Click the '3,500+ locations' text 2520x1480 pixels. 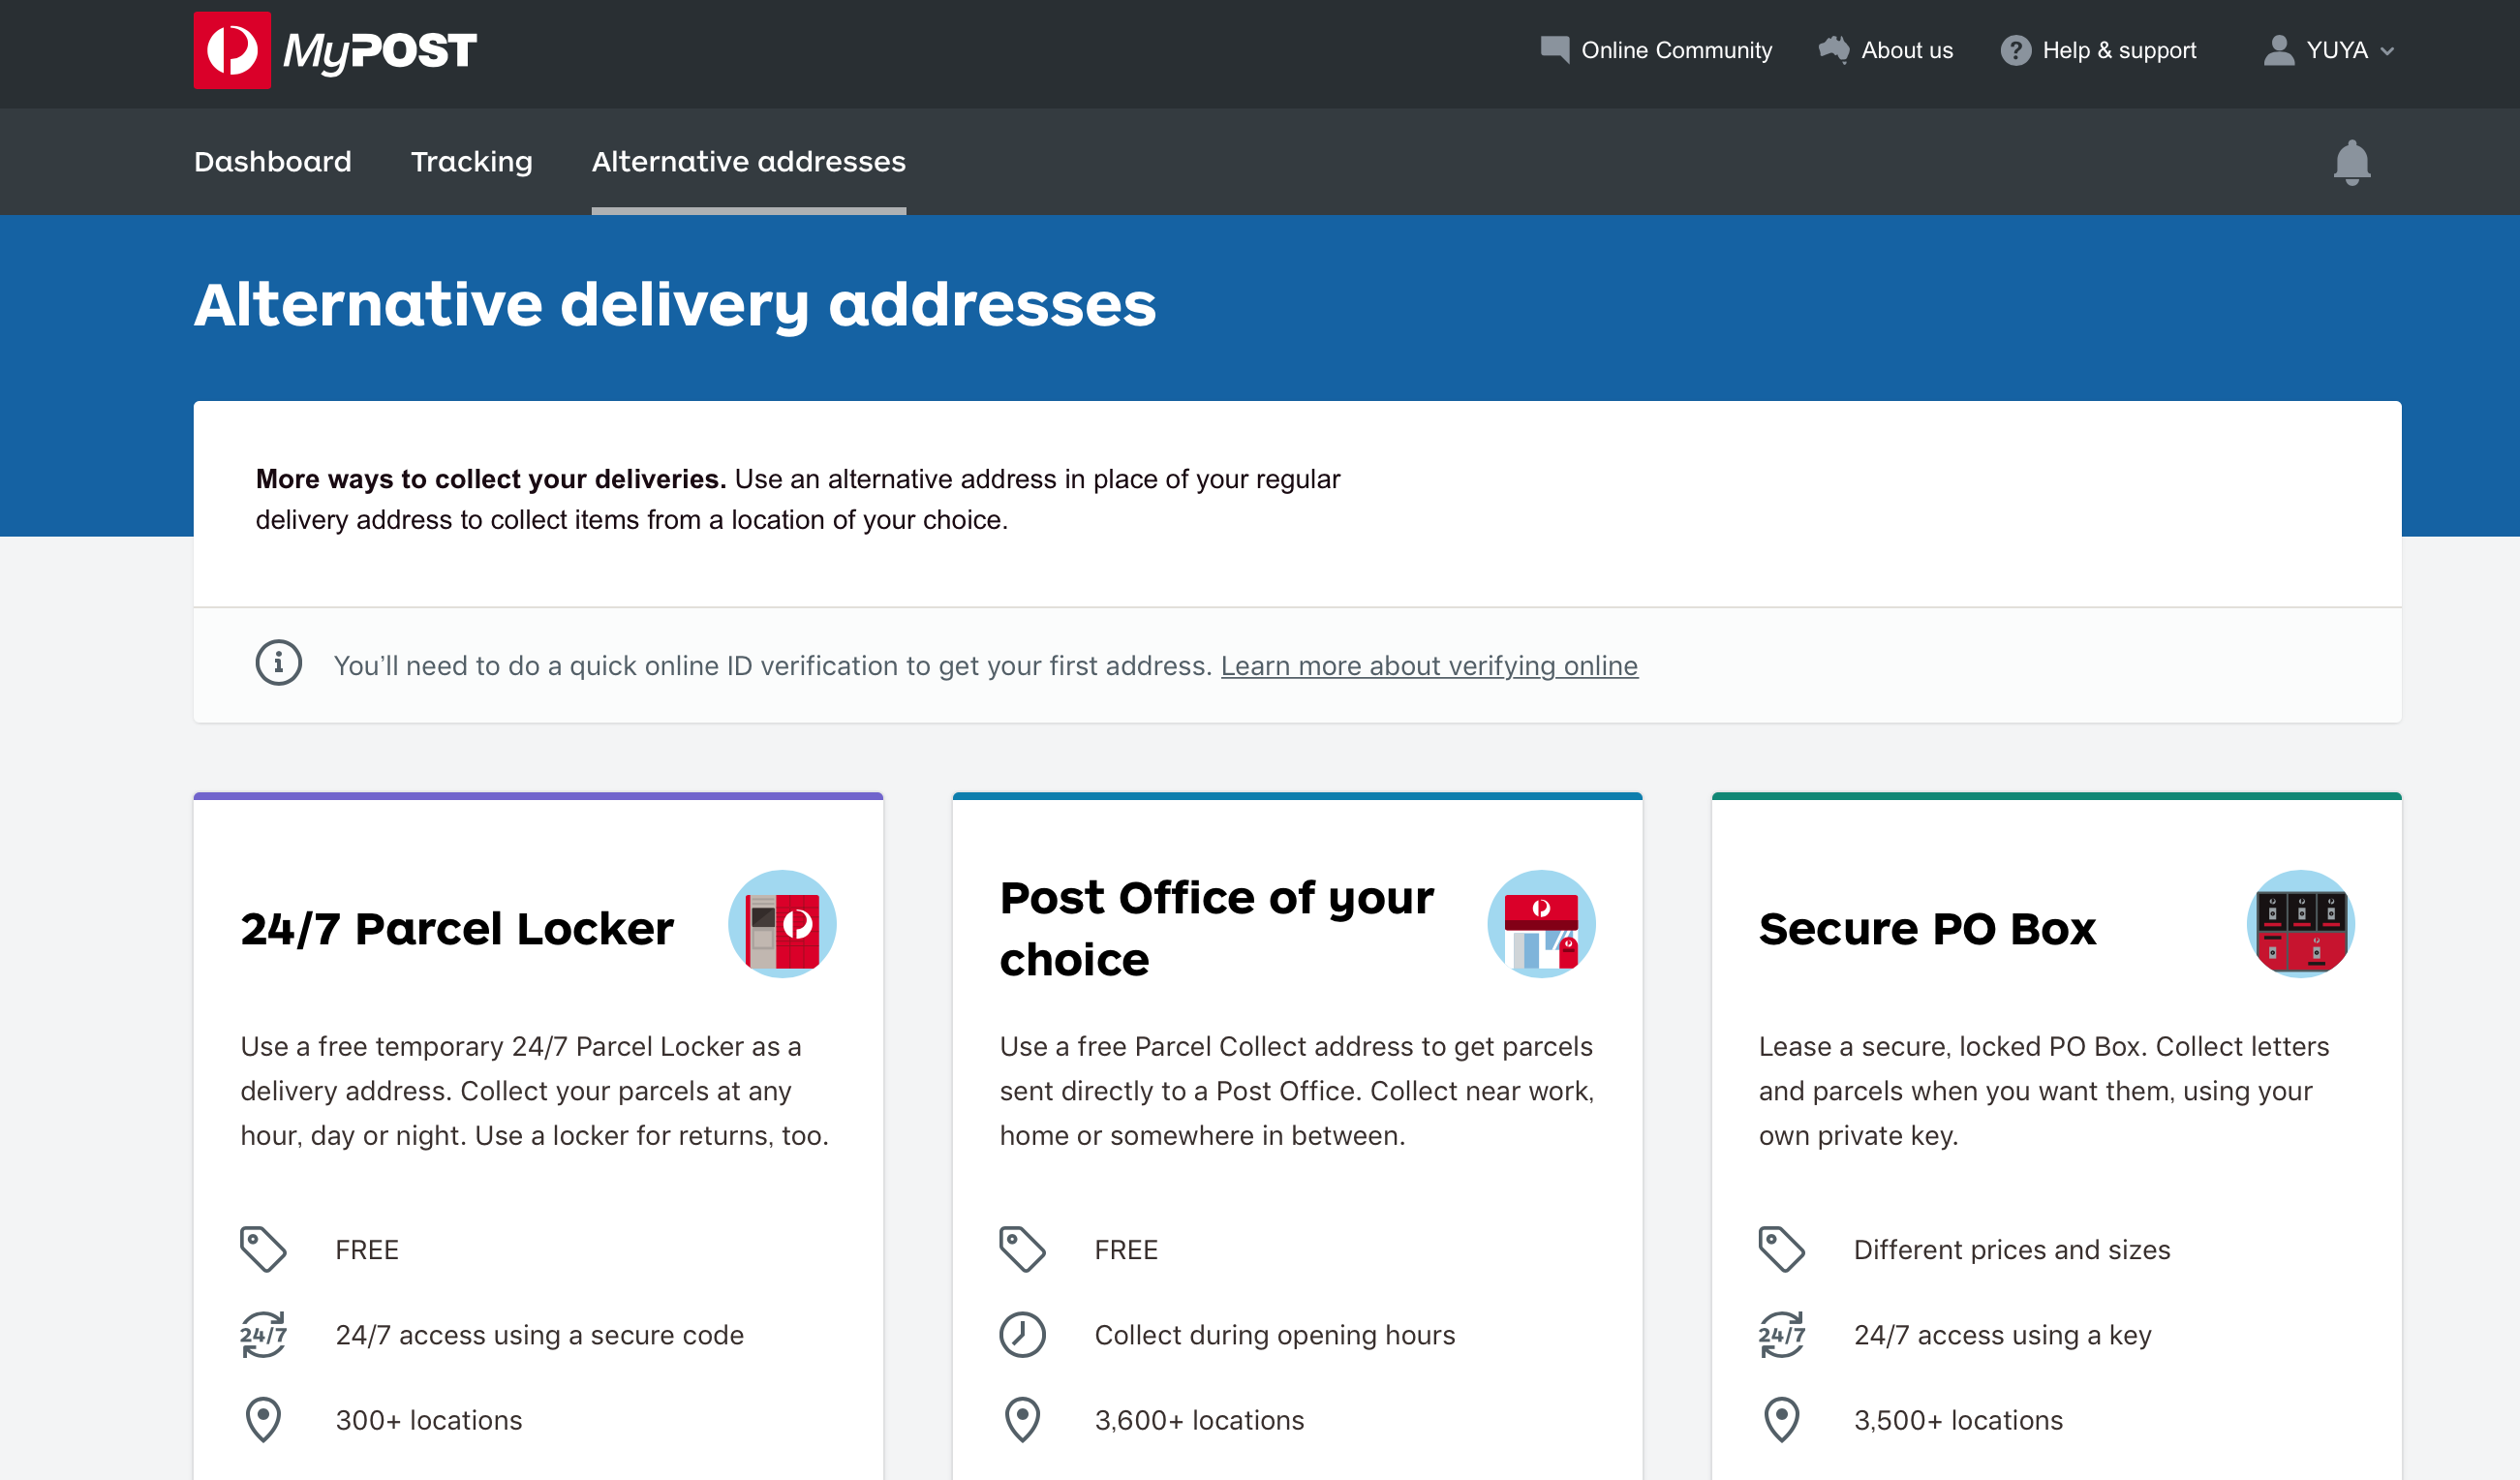tap(1958, 1420)
